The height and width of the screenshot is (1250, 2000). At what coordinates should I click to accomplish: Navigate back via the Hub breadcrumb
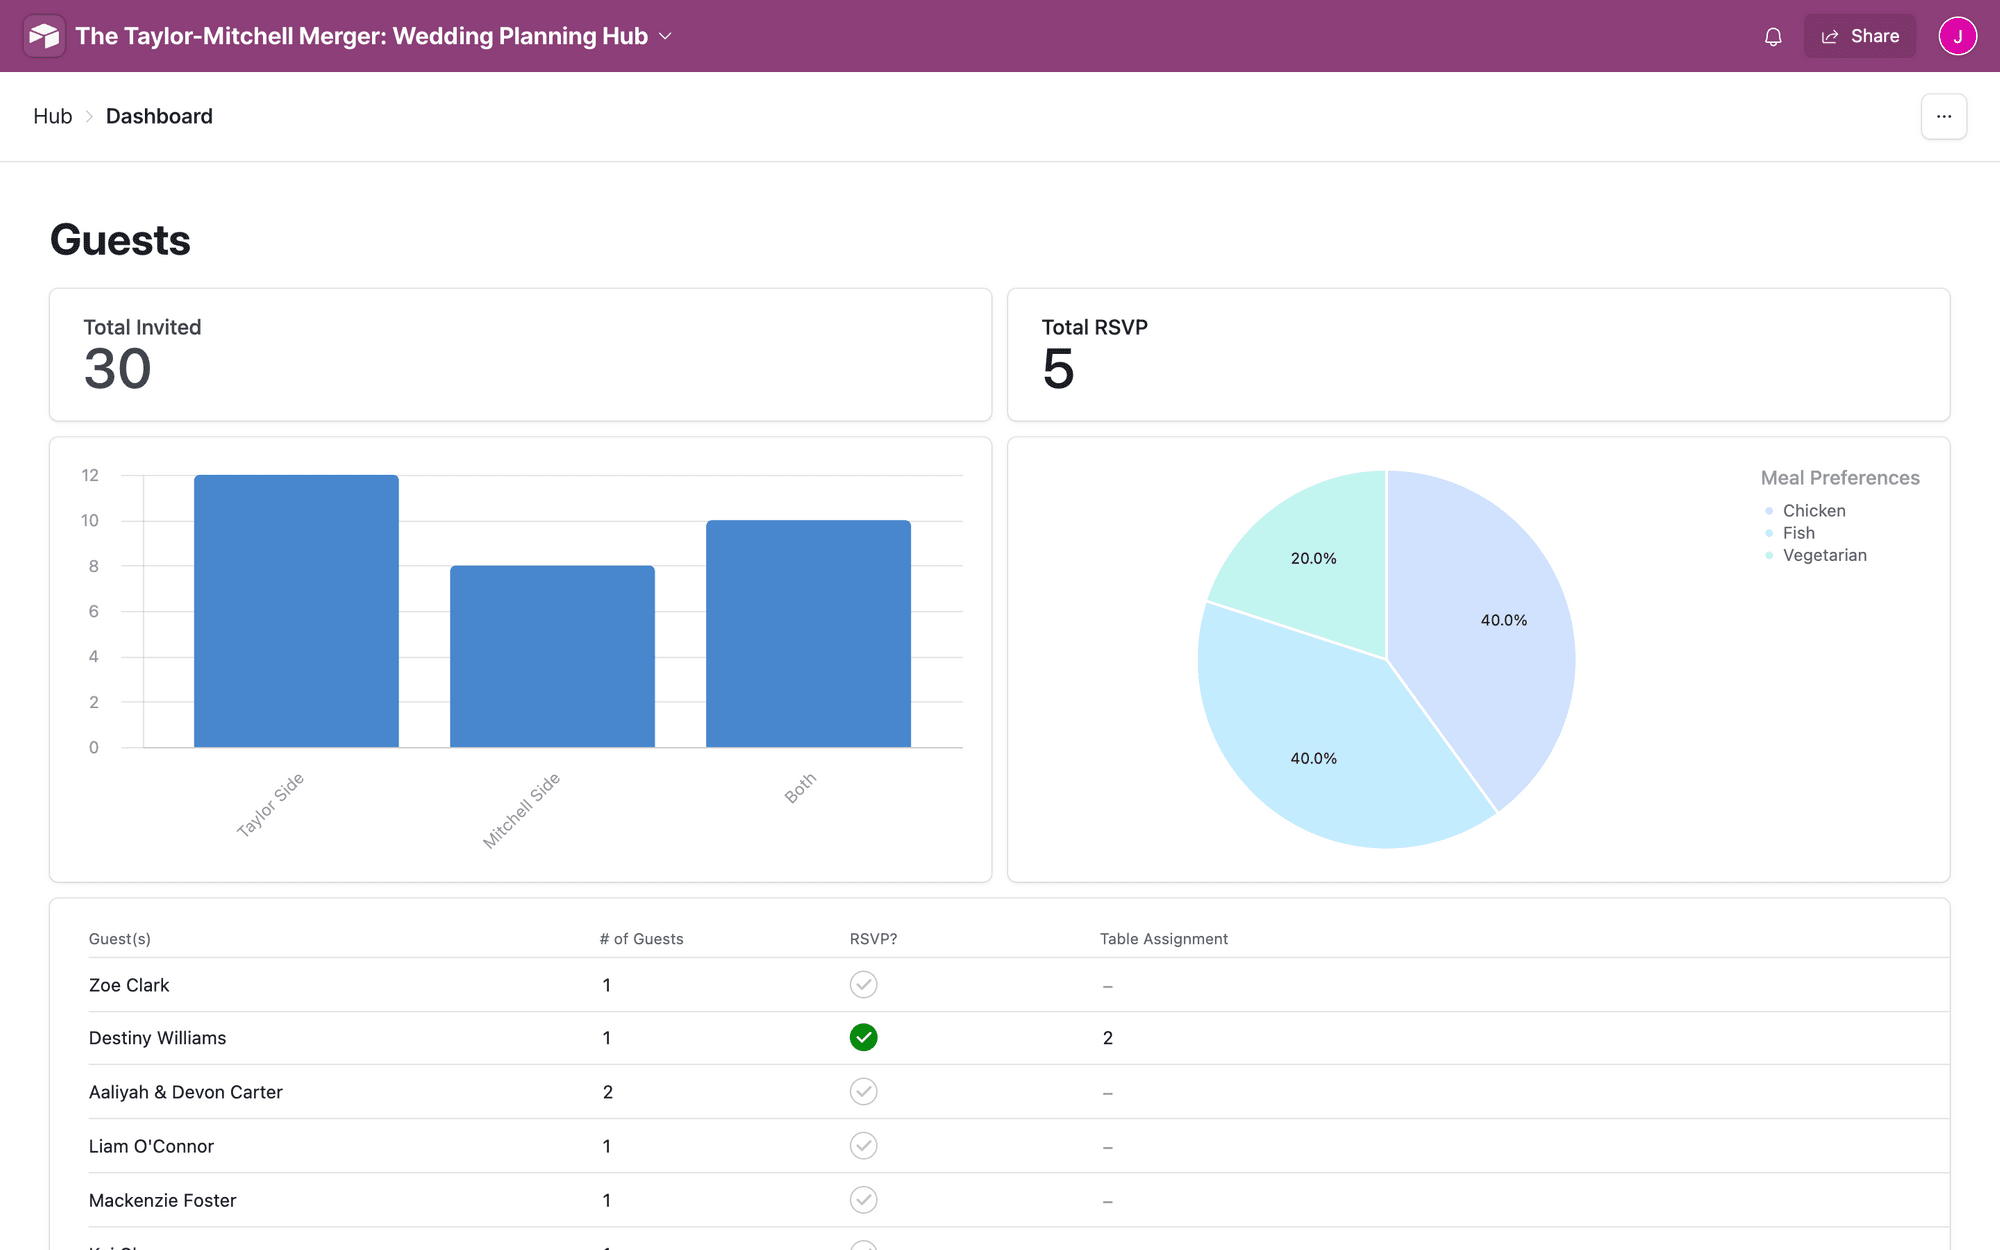52,116
